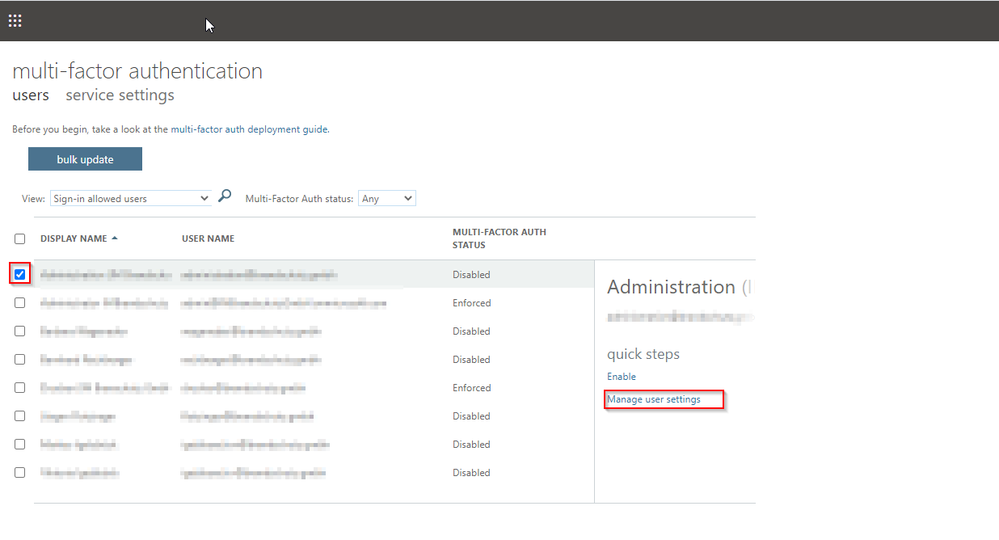The height and width of the screenshot is (540, 999).
Task: Click the search magnifier icon beside View
Action: pyautogui.click(x=225, y=197)
